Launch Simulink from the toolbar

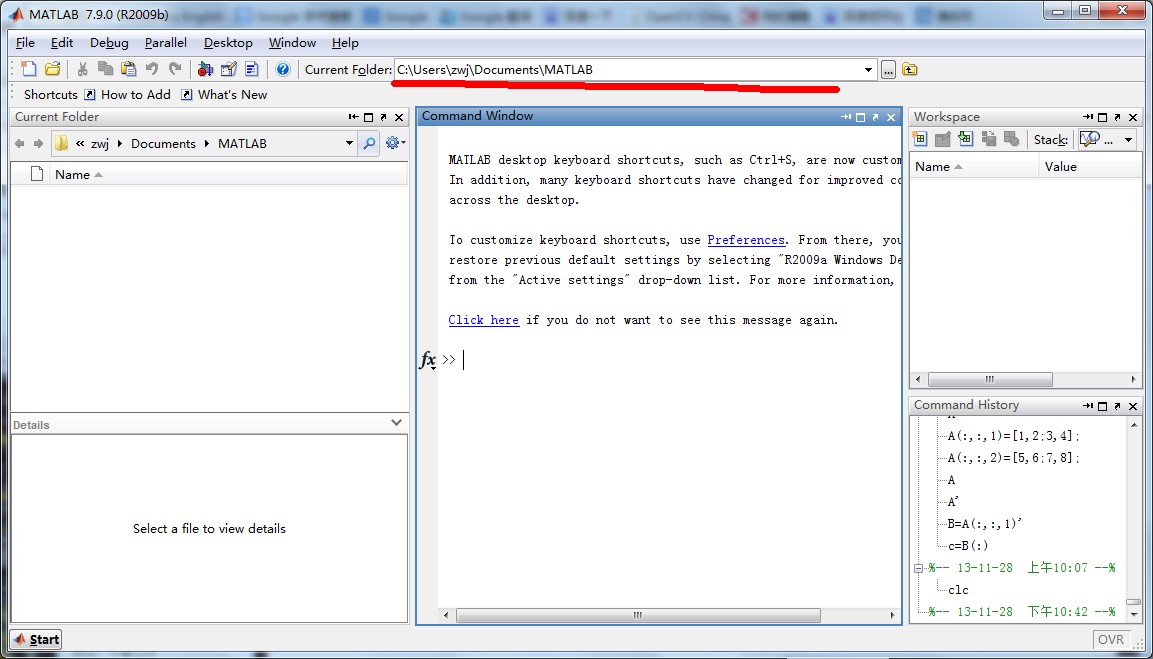(x=205, y=69)
